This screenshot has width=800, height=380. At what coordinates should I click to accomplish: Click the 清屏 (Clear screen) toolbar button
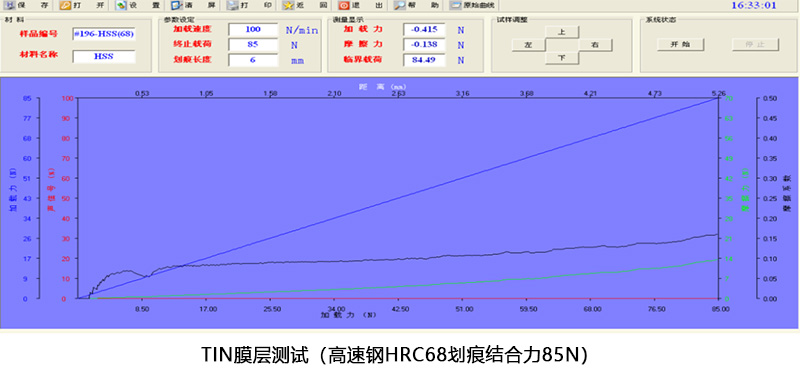coord(194,6)
